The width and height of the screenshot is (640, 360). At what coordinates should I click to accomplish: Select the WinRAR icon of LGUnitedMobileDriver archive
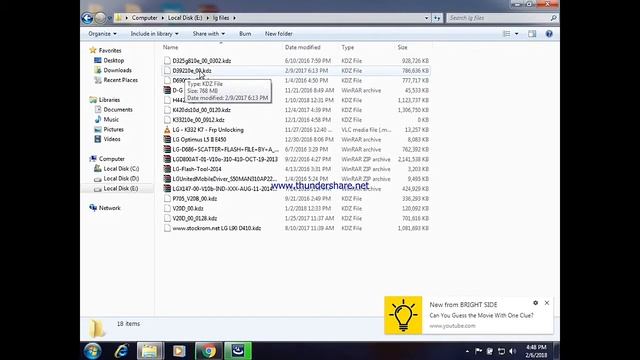pyautogui.click(x=167, y=179)
